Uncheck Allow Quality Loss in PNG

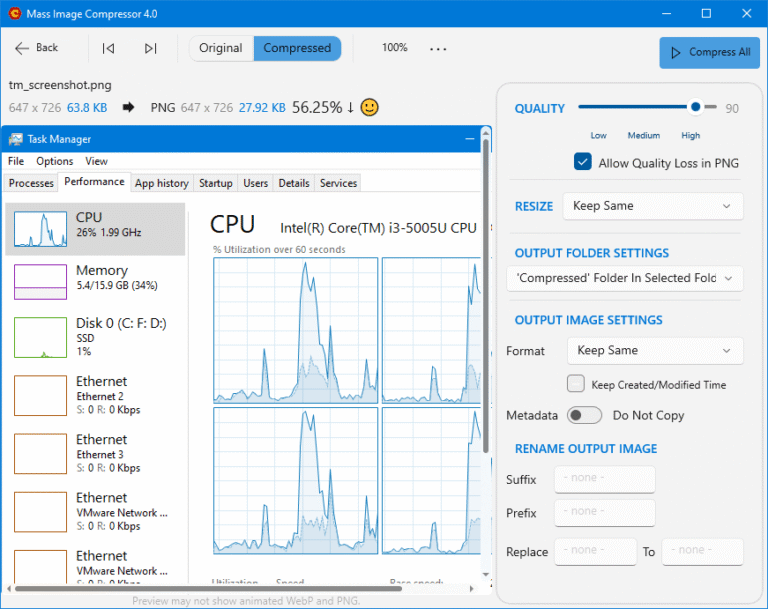tap(582, 162)
